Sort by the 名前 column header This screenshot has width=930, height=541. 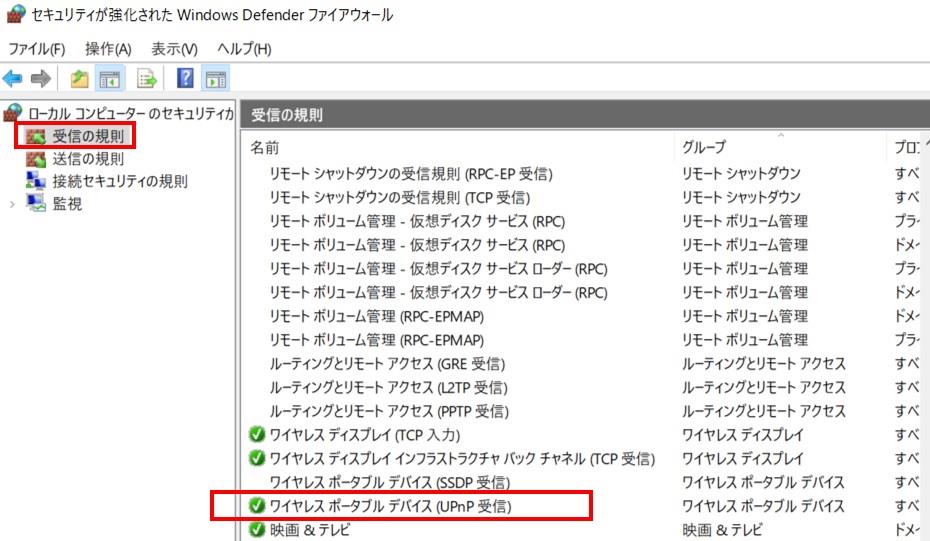click(x=265, y=147)
